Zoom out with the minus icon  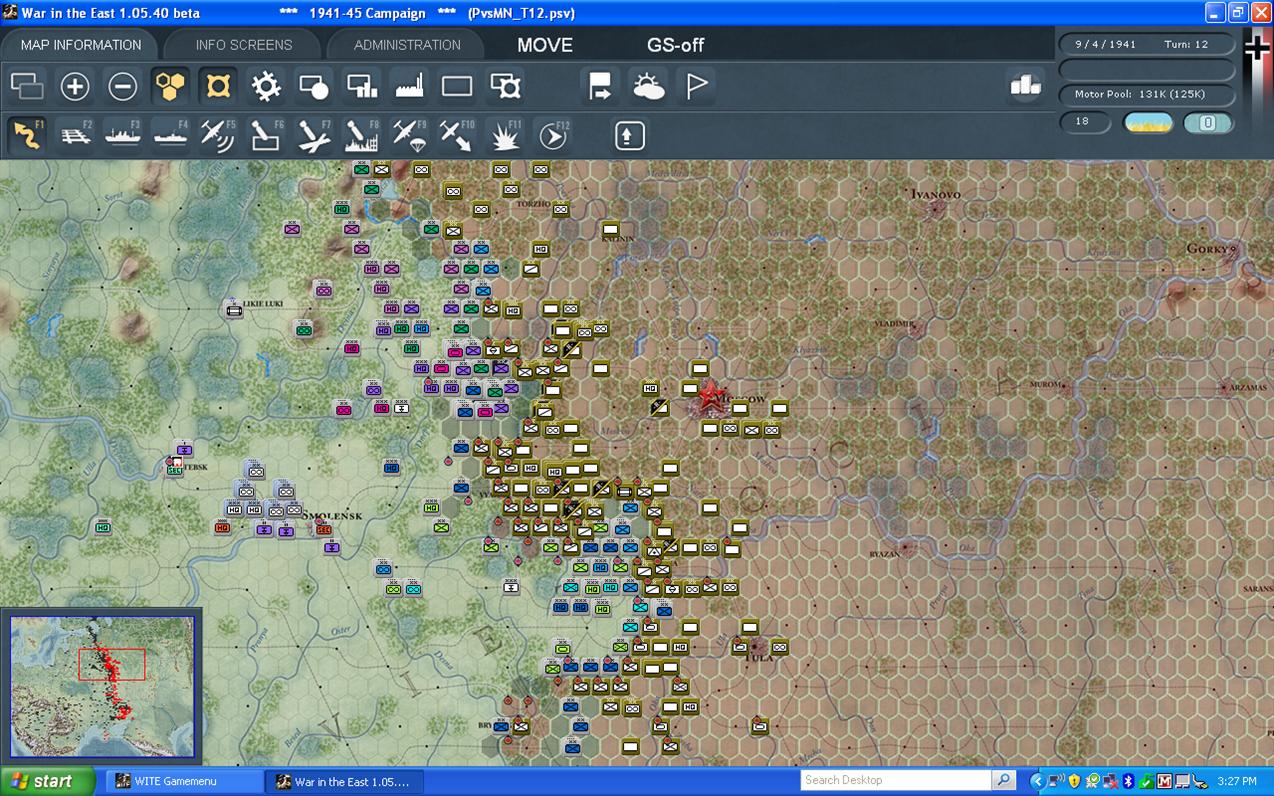click(x=123, y=86)
